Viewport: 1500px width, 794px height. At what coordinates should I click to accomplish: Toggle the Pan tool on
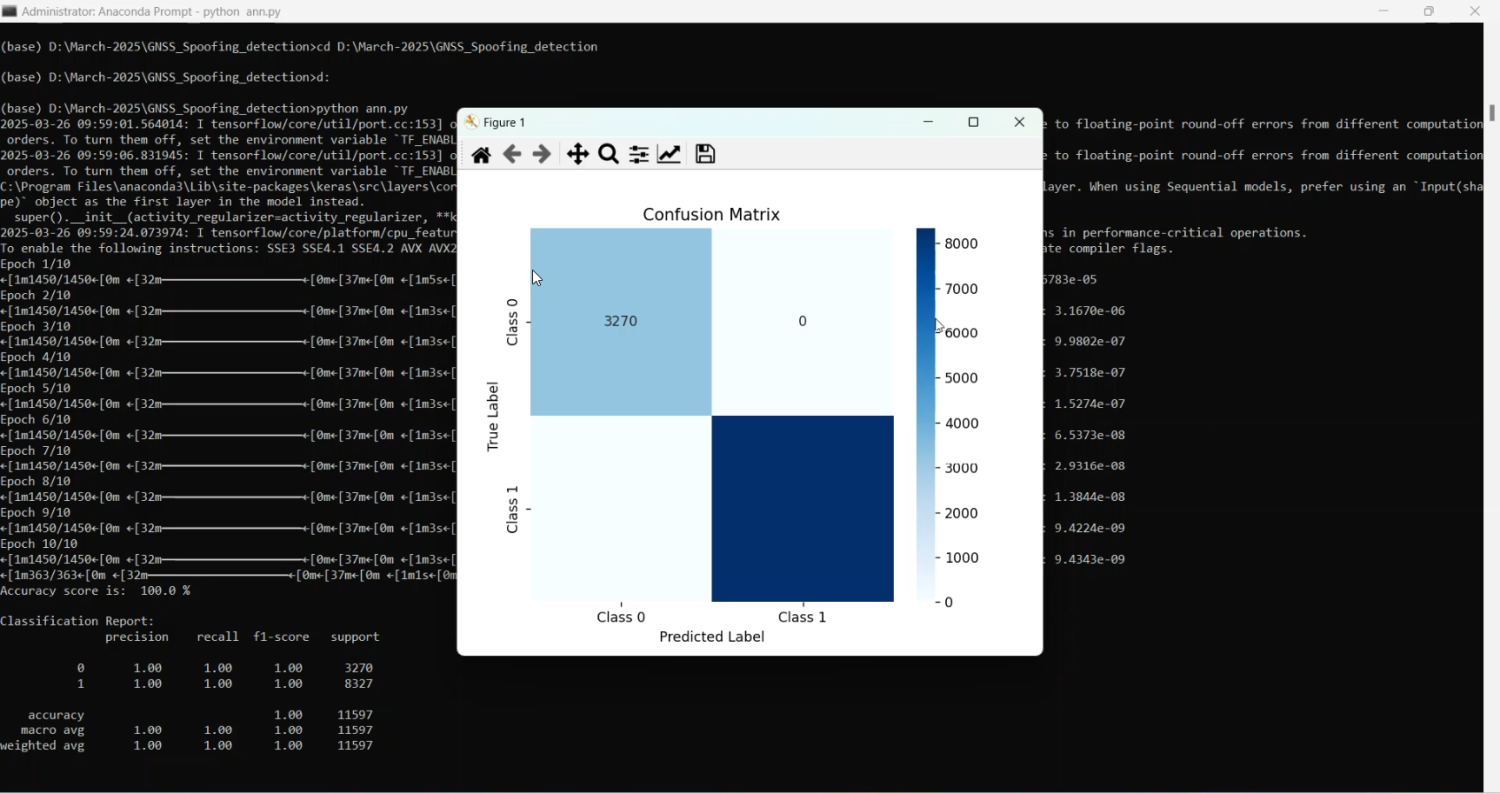[x=577, y=154]
